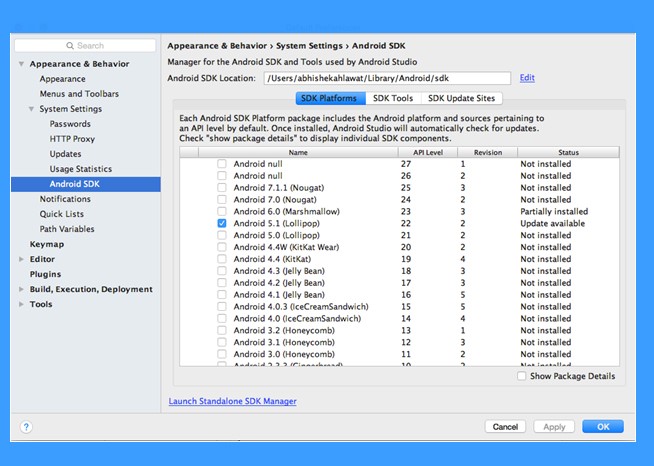654x466 pixels.
Task: Select Quick Lists settings item
Action: tap(62, 214)
